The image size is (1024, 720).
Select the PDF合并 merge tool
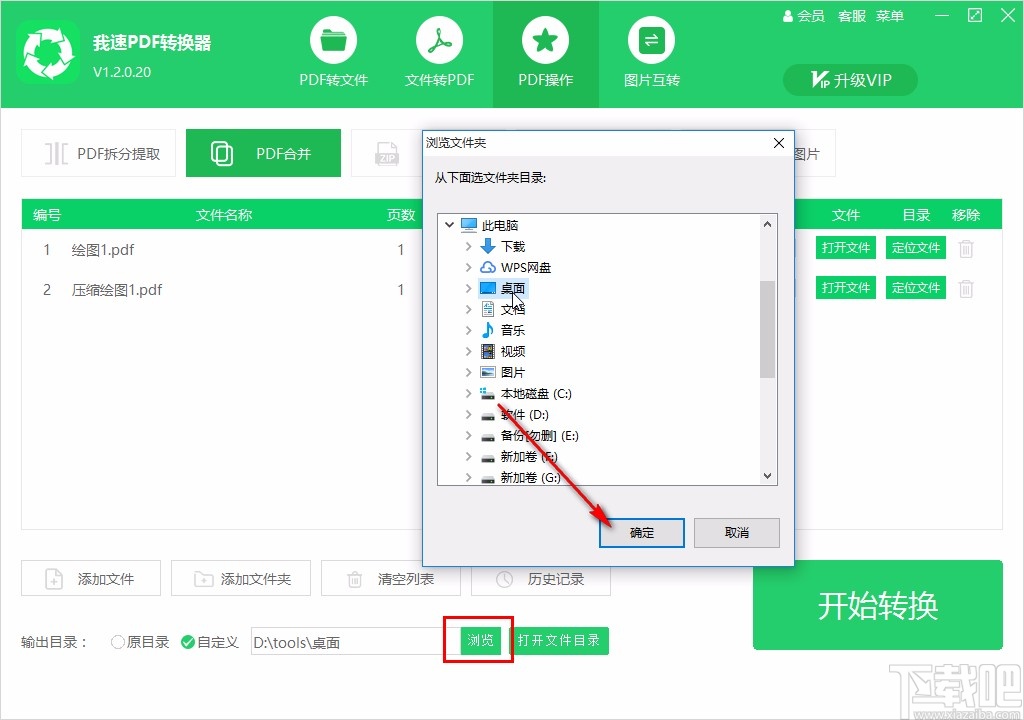pos(263,152)
